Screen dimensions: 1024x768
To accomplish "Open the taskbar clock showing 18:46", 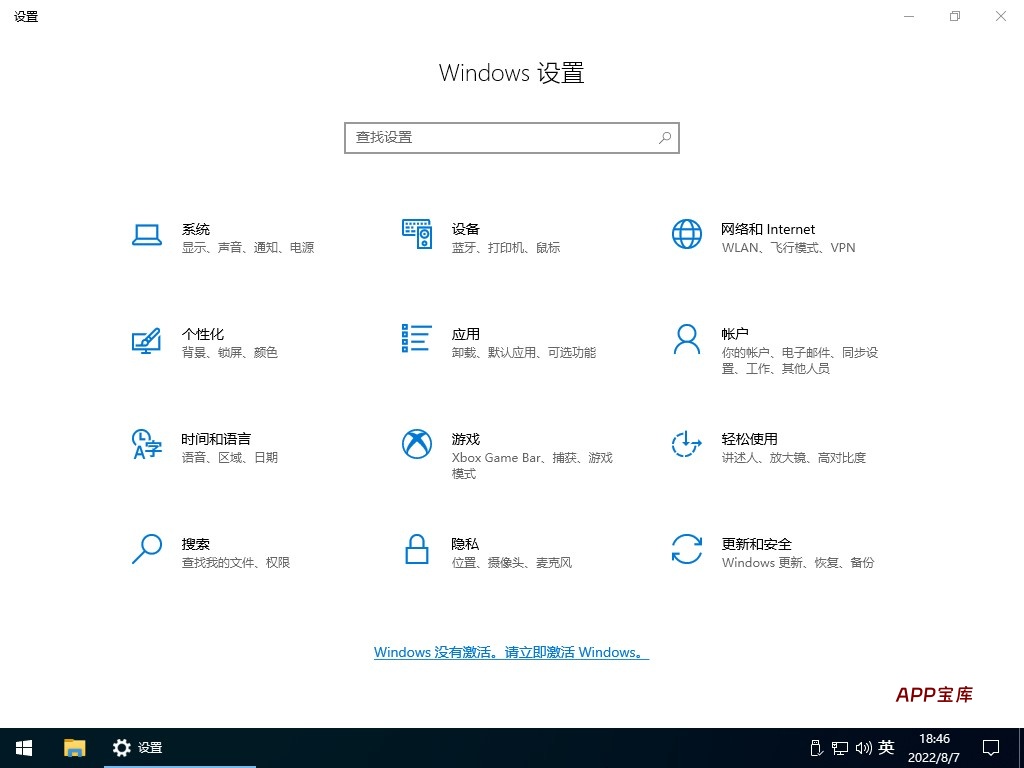I will [934, 748].
